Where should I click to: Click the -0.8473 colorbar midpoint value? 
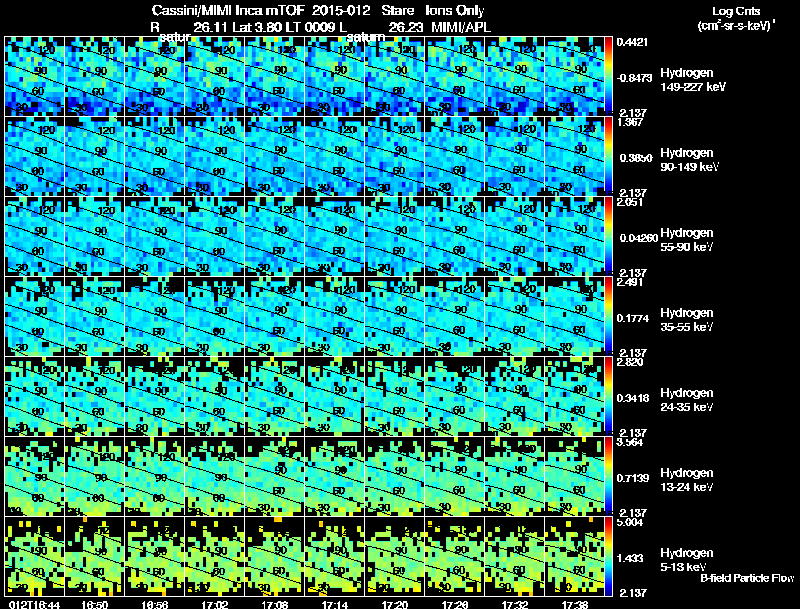click(634, 78)
